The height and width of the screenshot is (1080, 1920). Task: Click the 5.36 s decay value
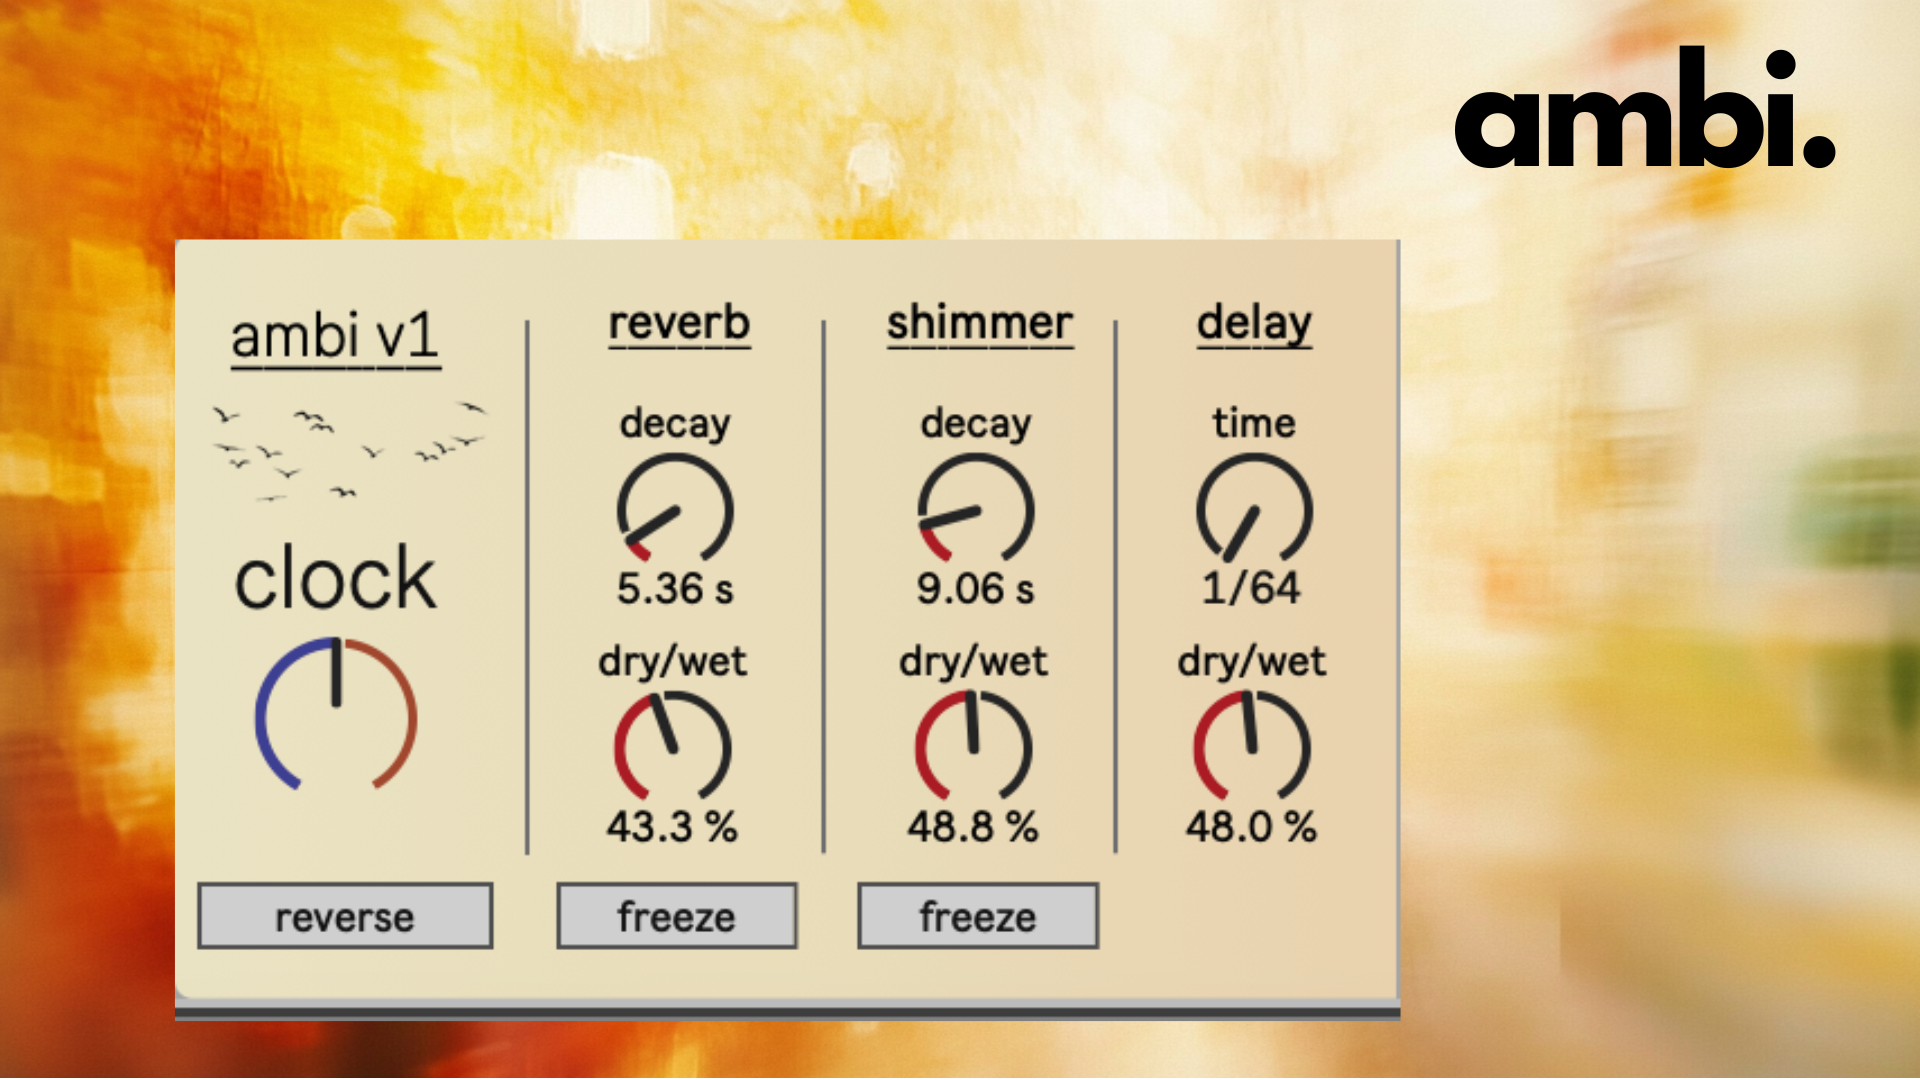(675, 588)
